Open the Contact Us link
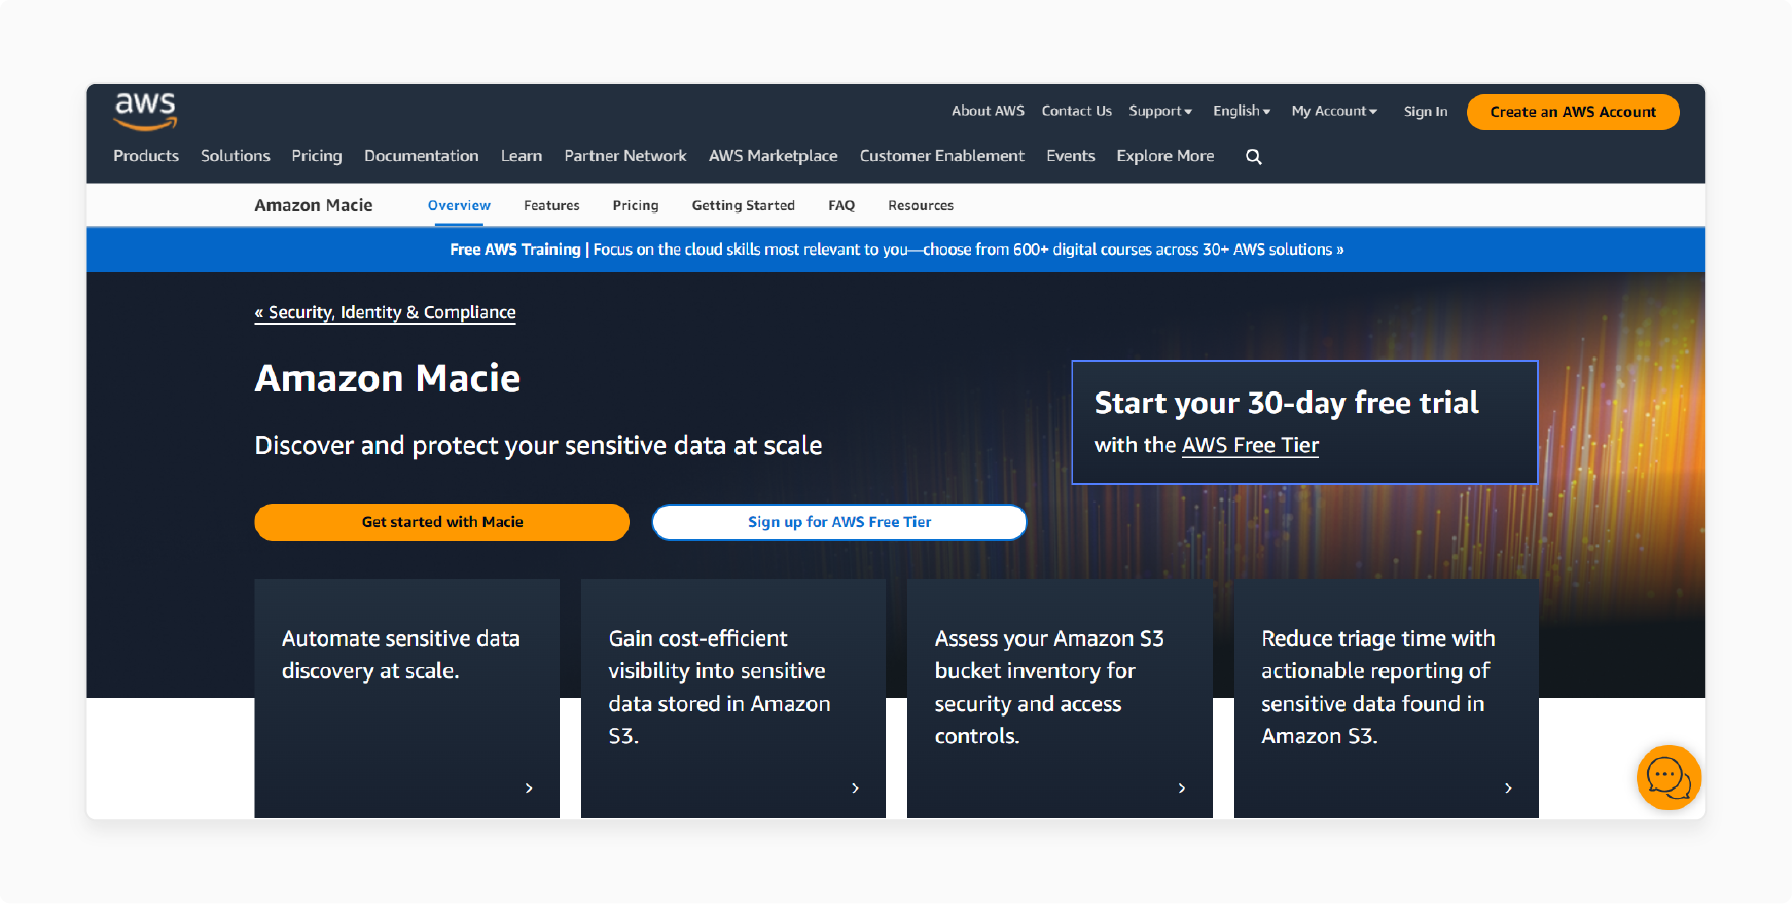Viewport: 1792px width, 904px height. [1076, 111]
